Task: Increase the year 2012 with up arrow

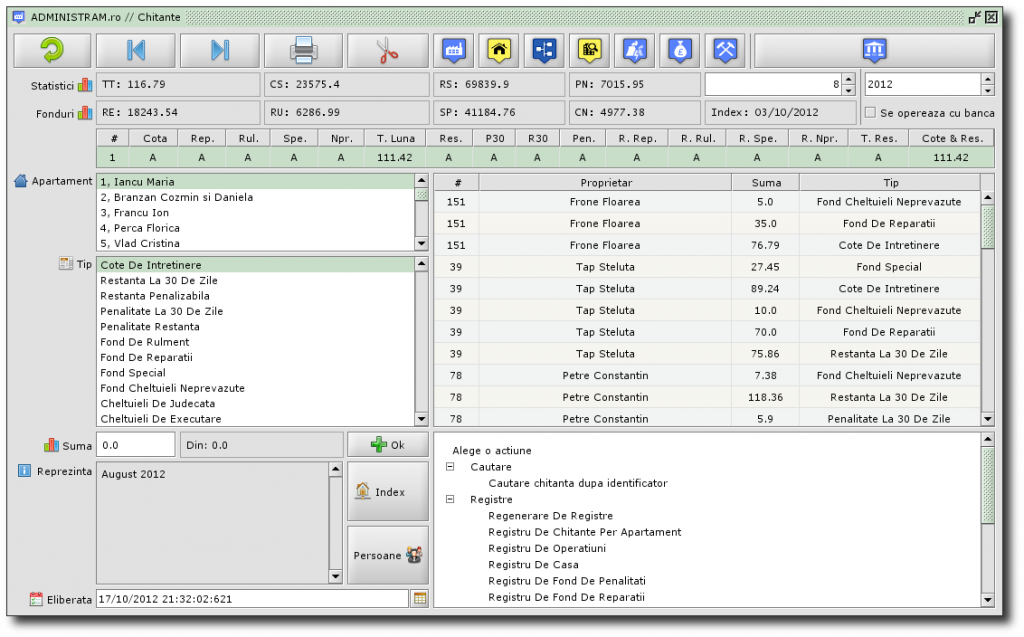Action: [987, 79]
